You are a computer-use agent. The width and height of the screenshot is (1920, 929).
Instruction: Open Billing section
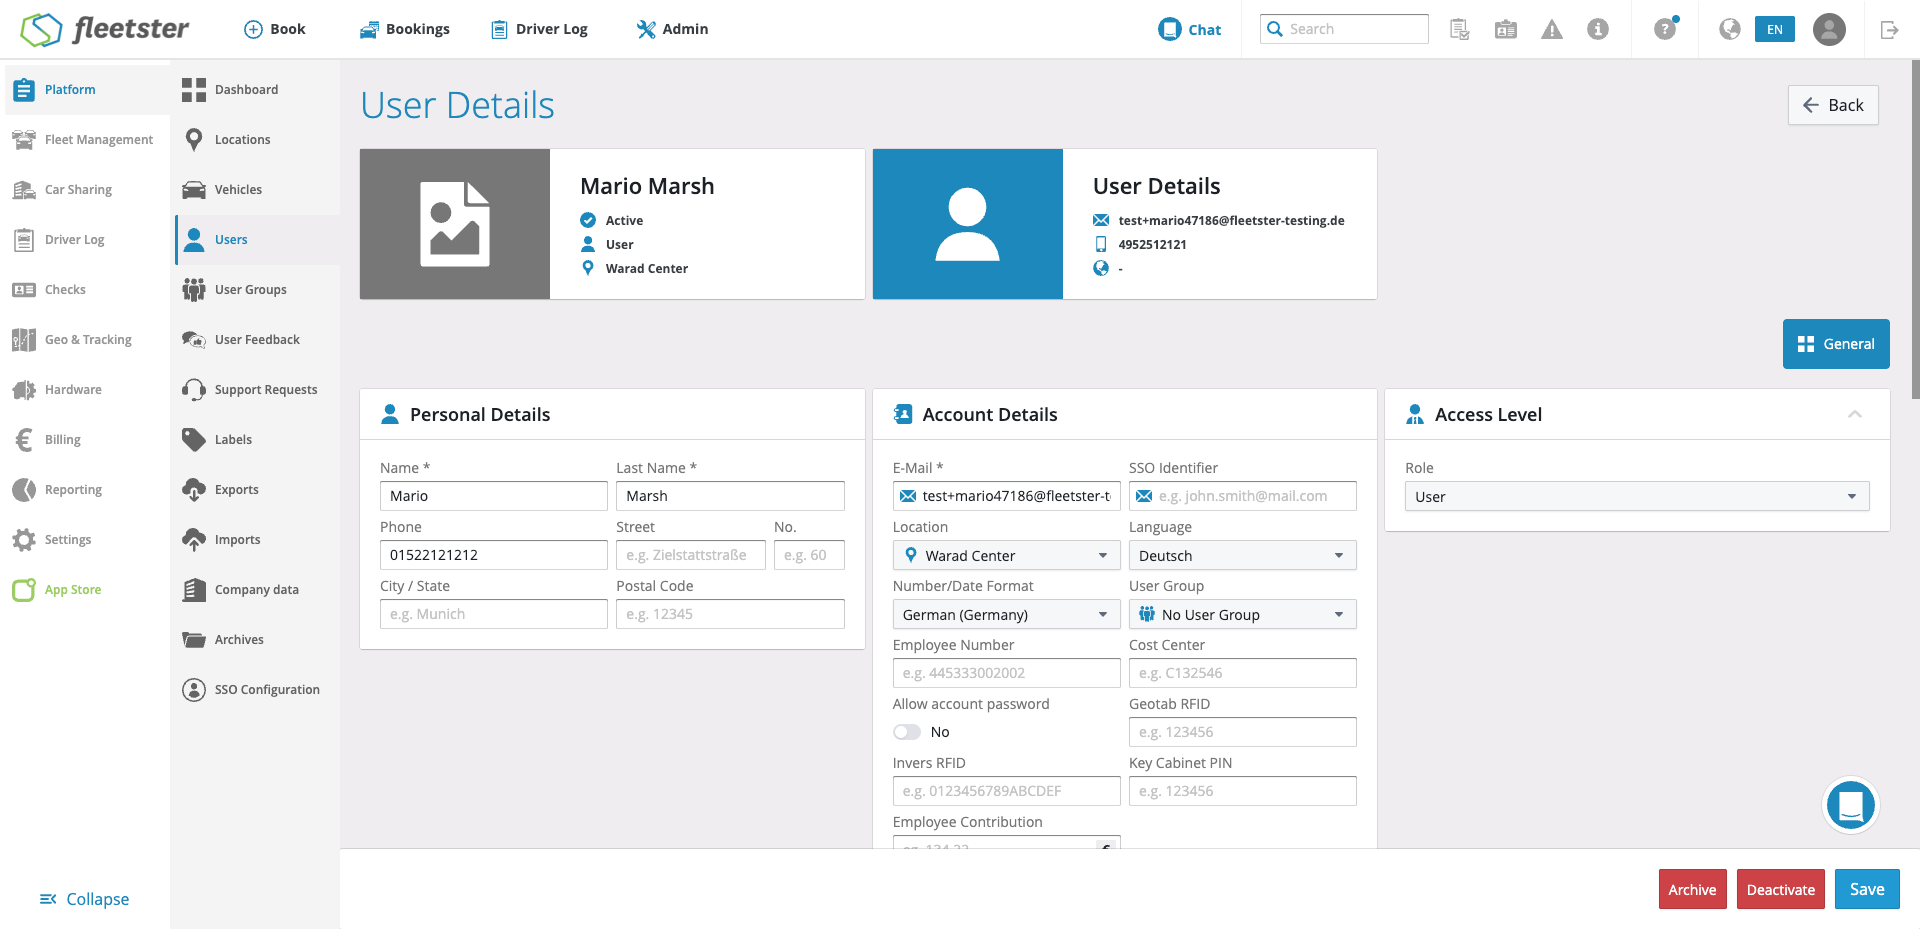coord(87,440)
